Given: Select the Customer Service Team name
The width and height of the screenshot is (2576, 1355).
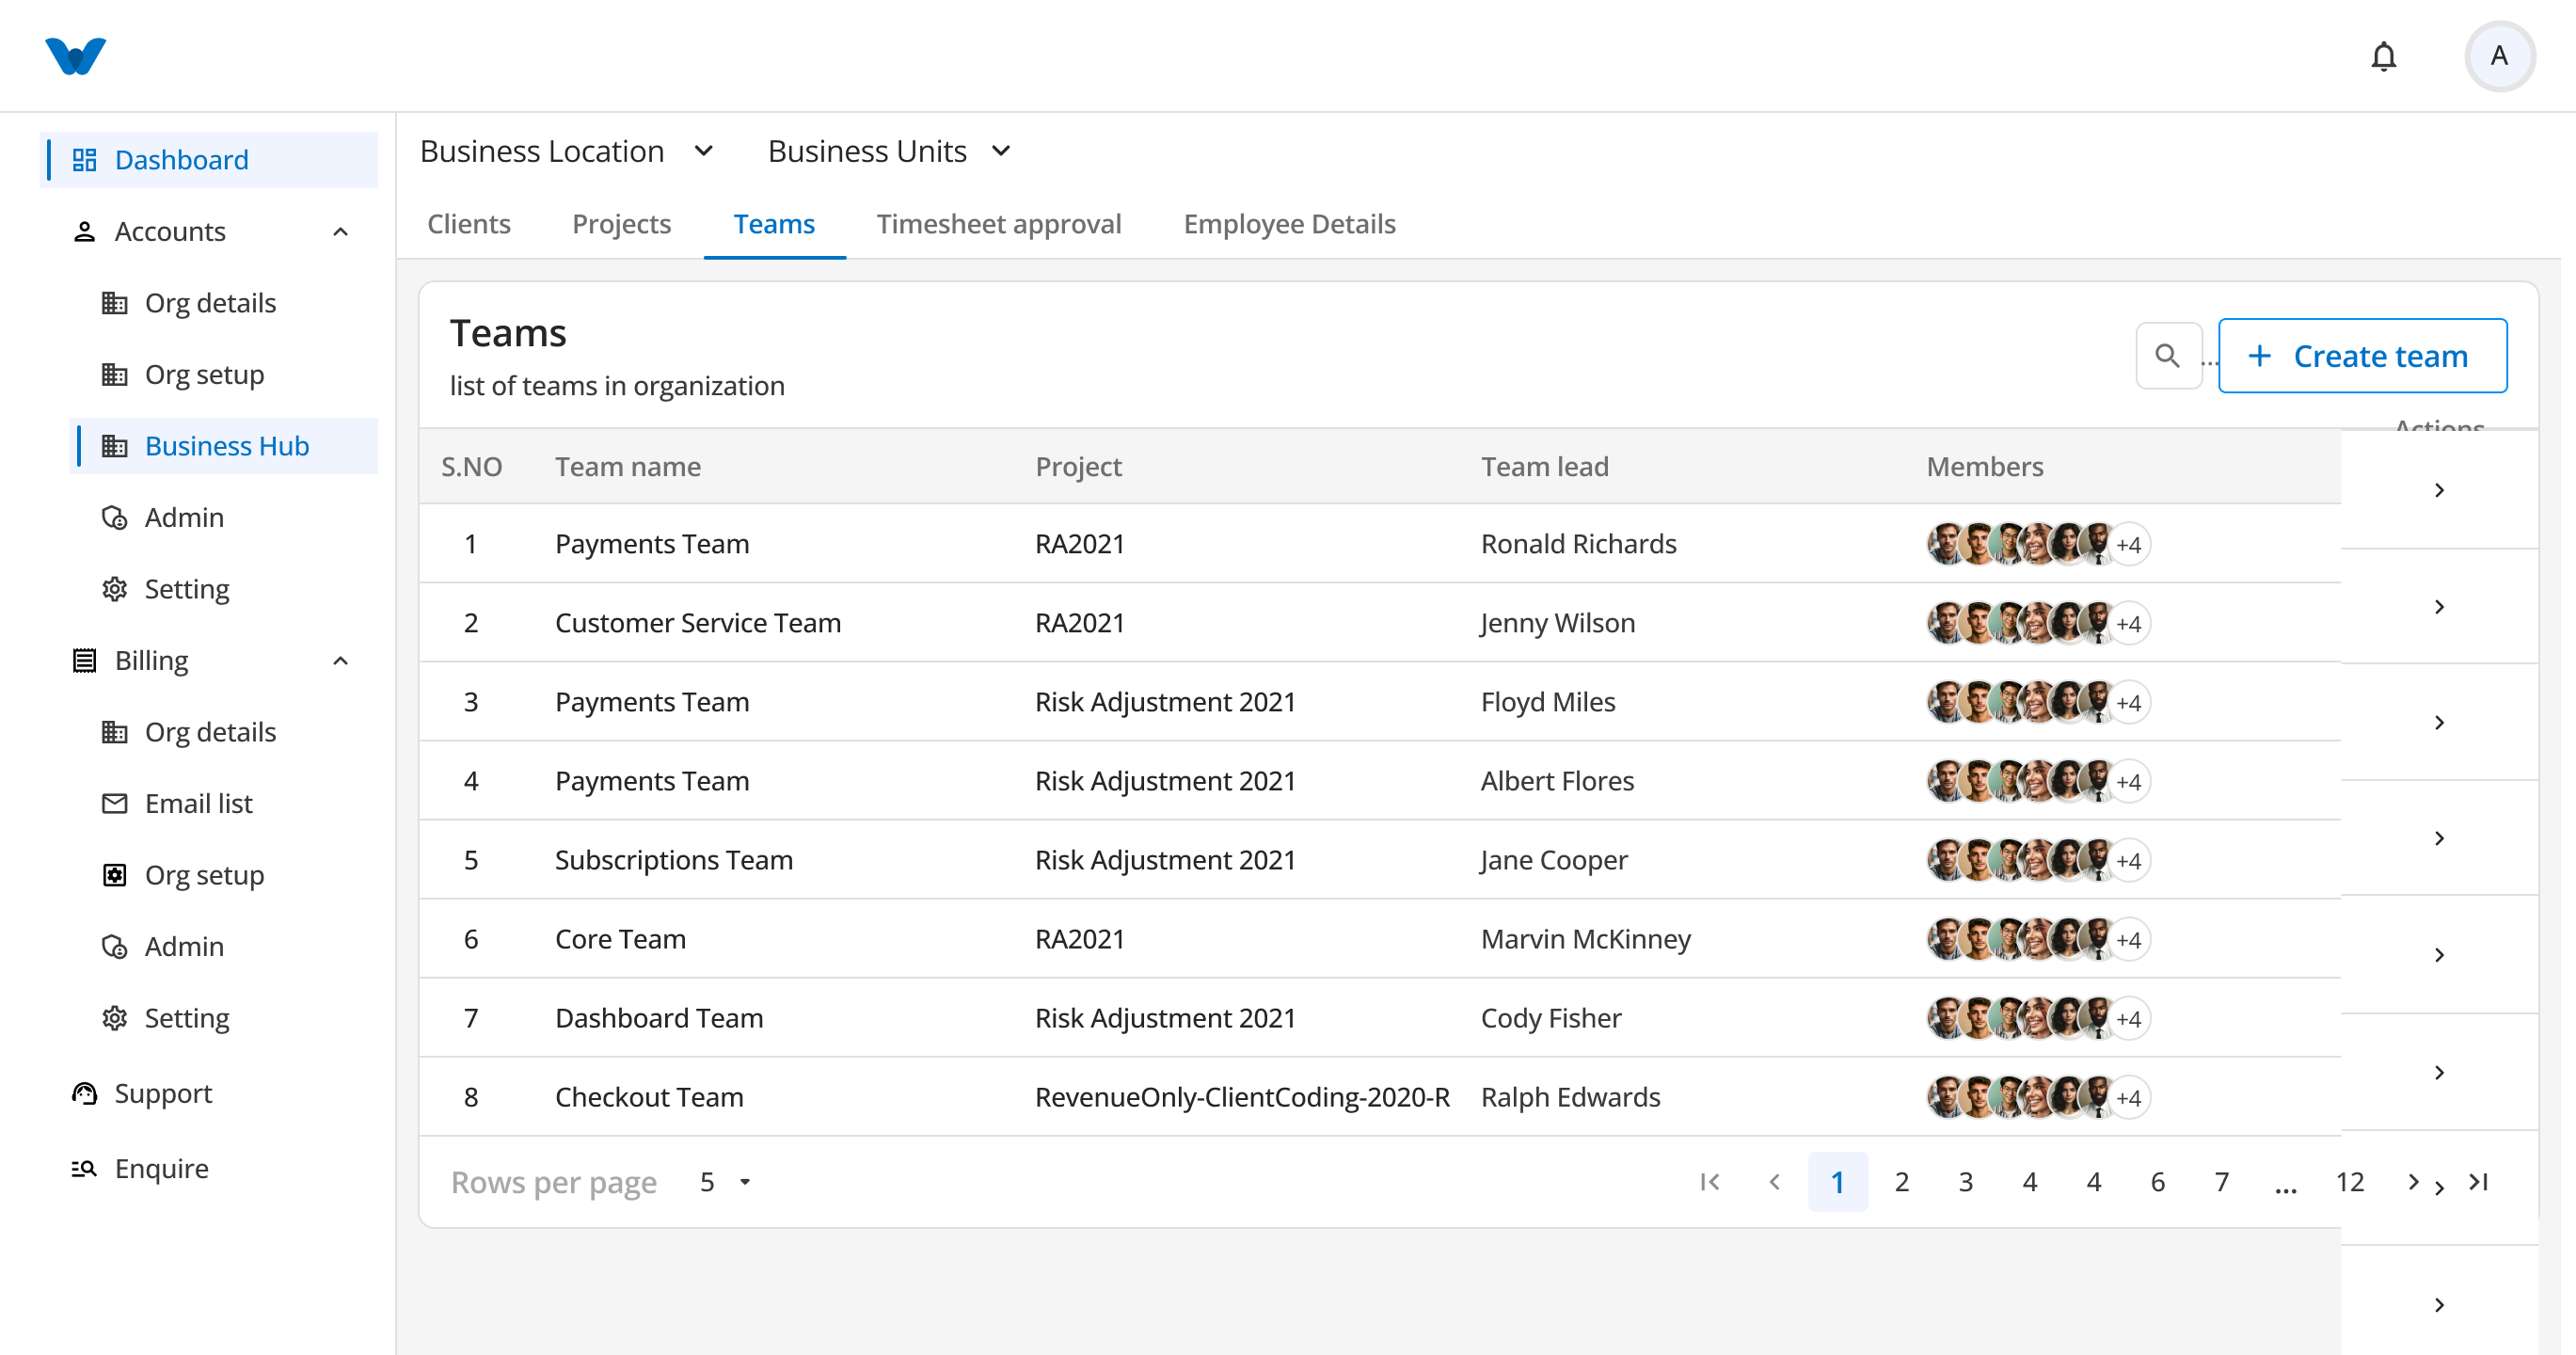Looking at the screenshot, I should coord(697,623).
